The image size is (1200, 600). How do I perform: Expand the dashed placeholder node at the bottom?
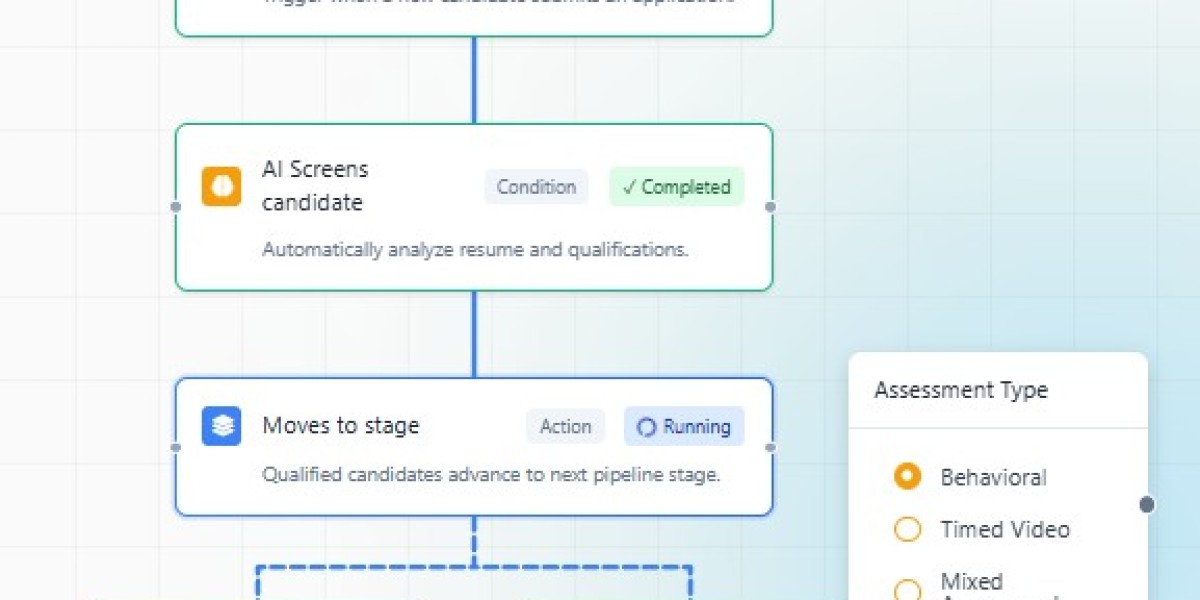click(473, 585)
